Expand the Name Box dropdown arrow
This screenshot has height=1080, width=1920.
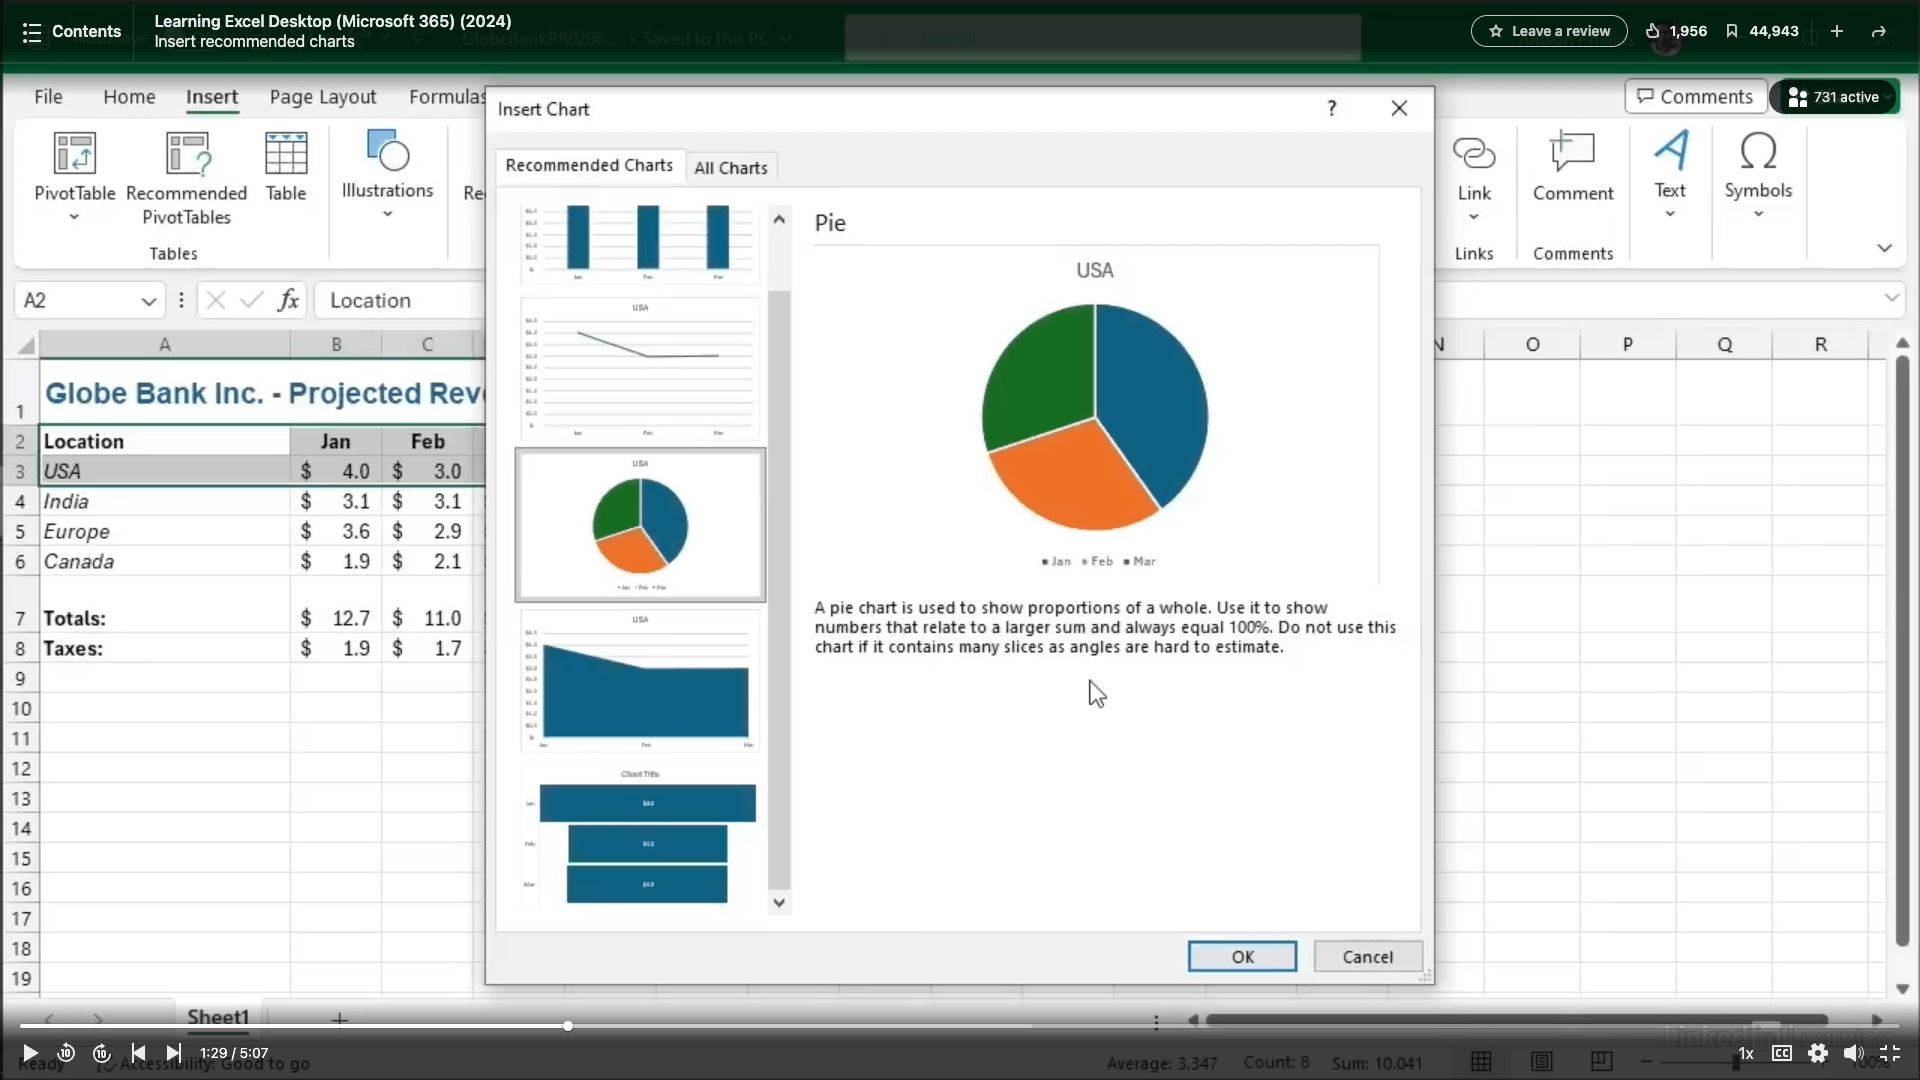(149, 301)
